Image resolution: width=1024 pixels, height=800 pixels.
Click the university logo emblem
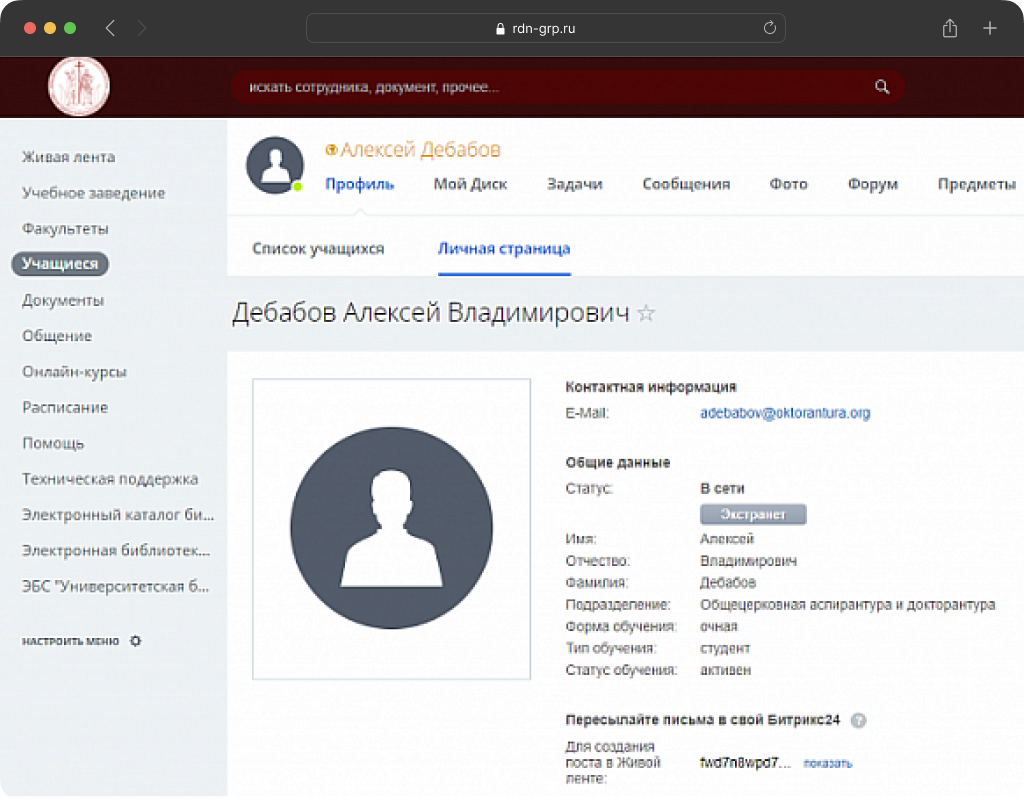coord(79,86)
